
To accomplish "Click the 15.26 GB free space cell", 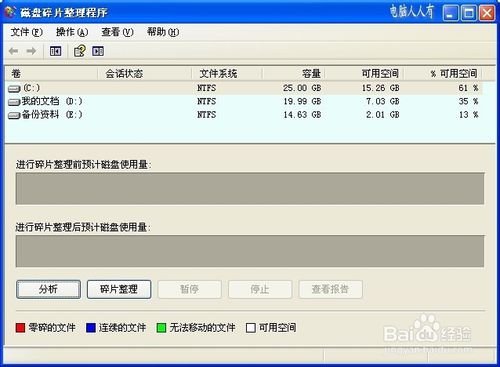I will pyautogui.click(x=381, y=88).
